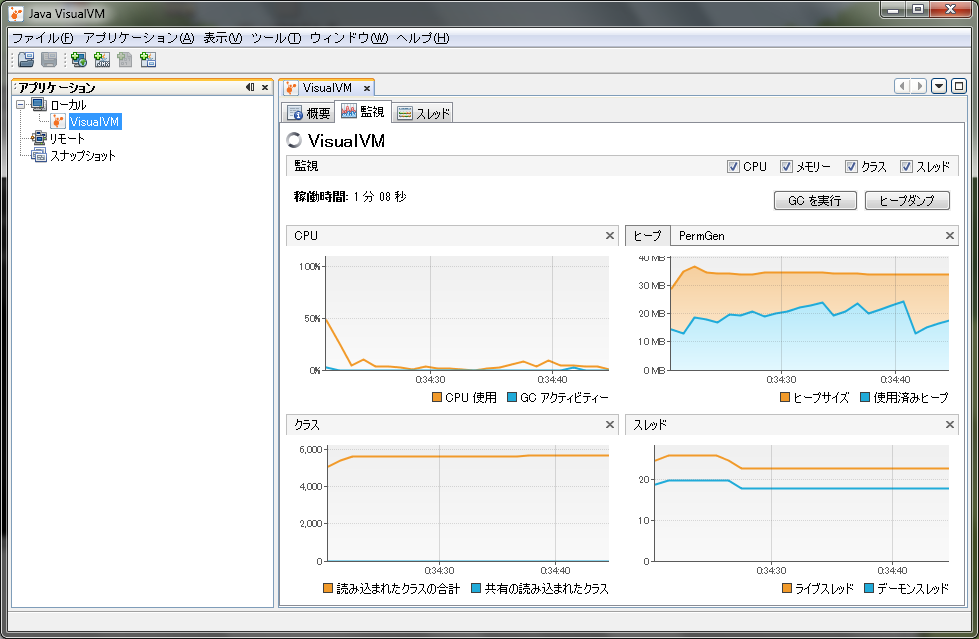Click the last Add Snapshot toolbar icon
979x639 pixels.
148,59
